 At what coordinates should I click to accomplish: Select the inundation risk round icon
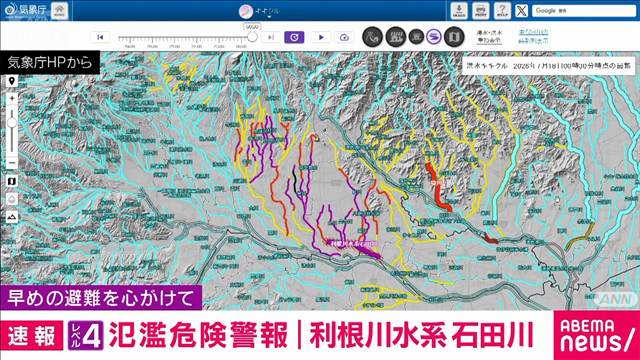pyautogui.click(x=396, y=37)
